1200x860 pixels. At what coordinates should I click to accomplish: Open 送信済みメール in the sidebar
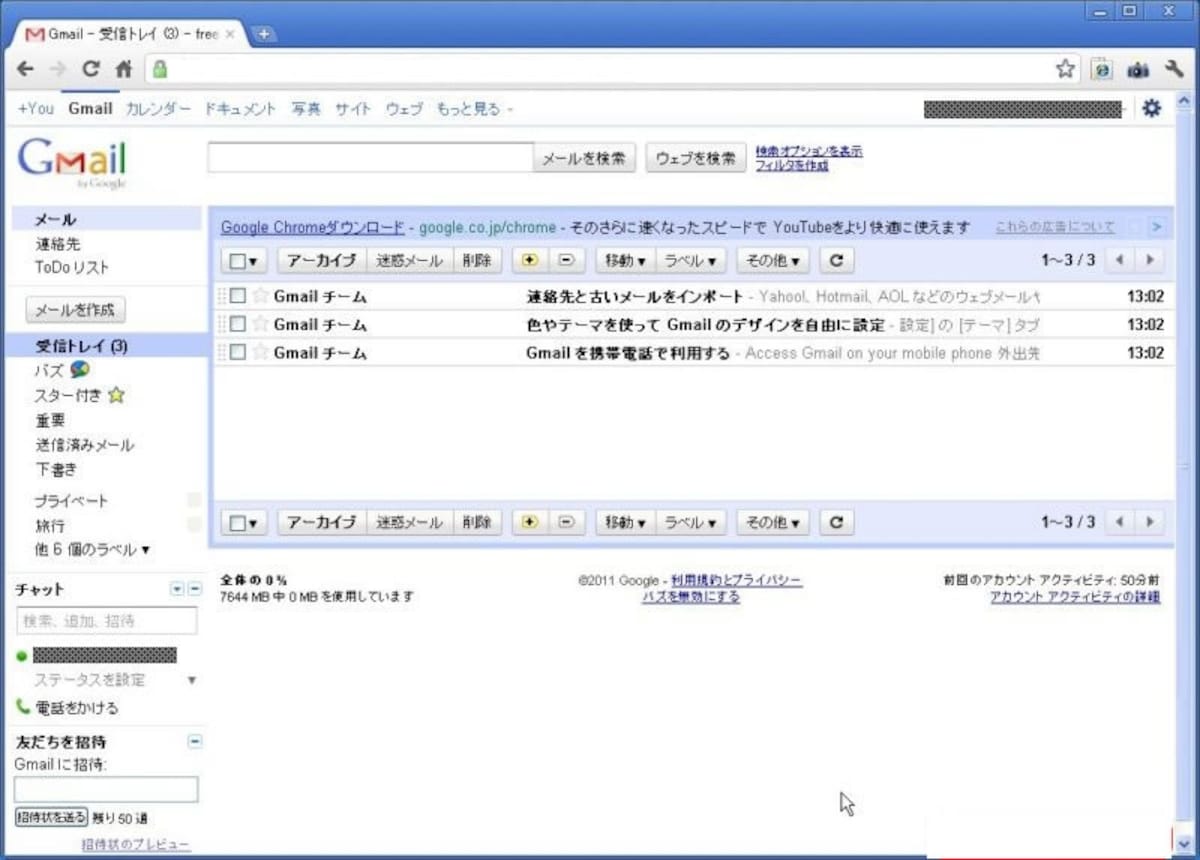84,445
